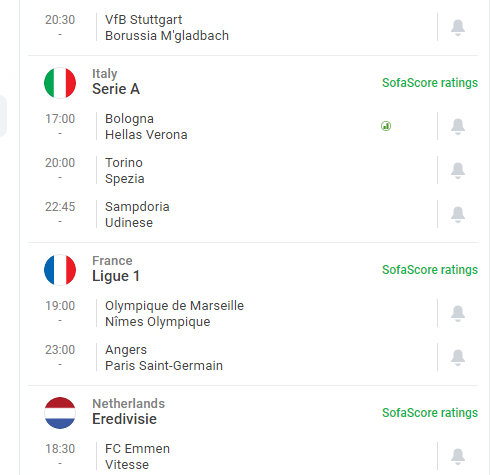
Task: Open the VfB Stuttgart vs Borussia M'gladbach match
Action: point(233,28)
